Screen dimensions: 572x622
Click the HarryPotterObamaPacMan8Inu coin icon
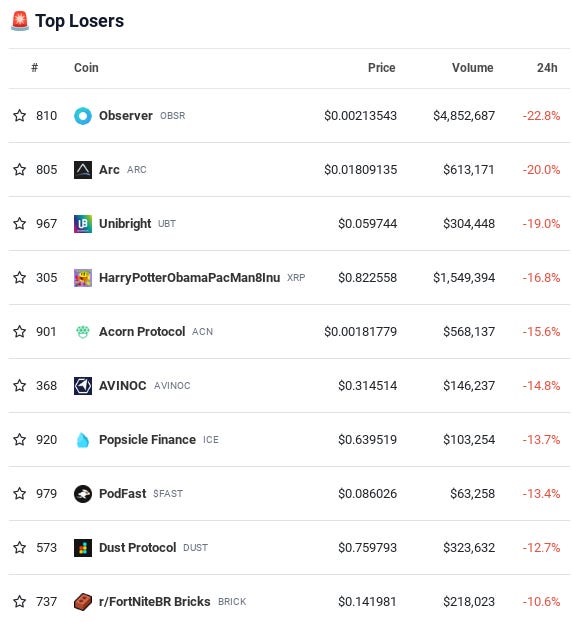(x=83, y=278)
